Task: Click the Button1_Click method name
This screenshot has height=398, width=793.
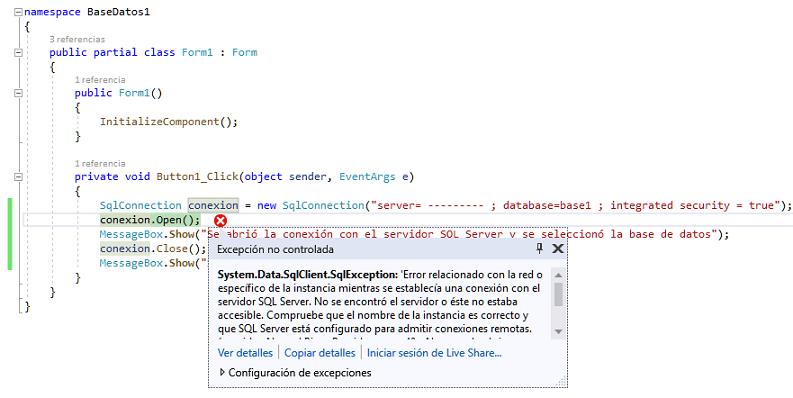Action: [x=197, y=177]
